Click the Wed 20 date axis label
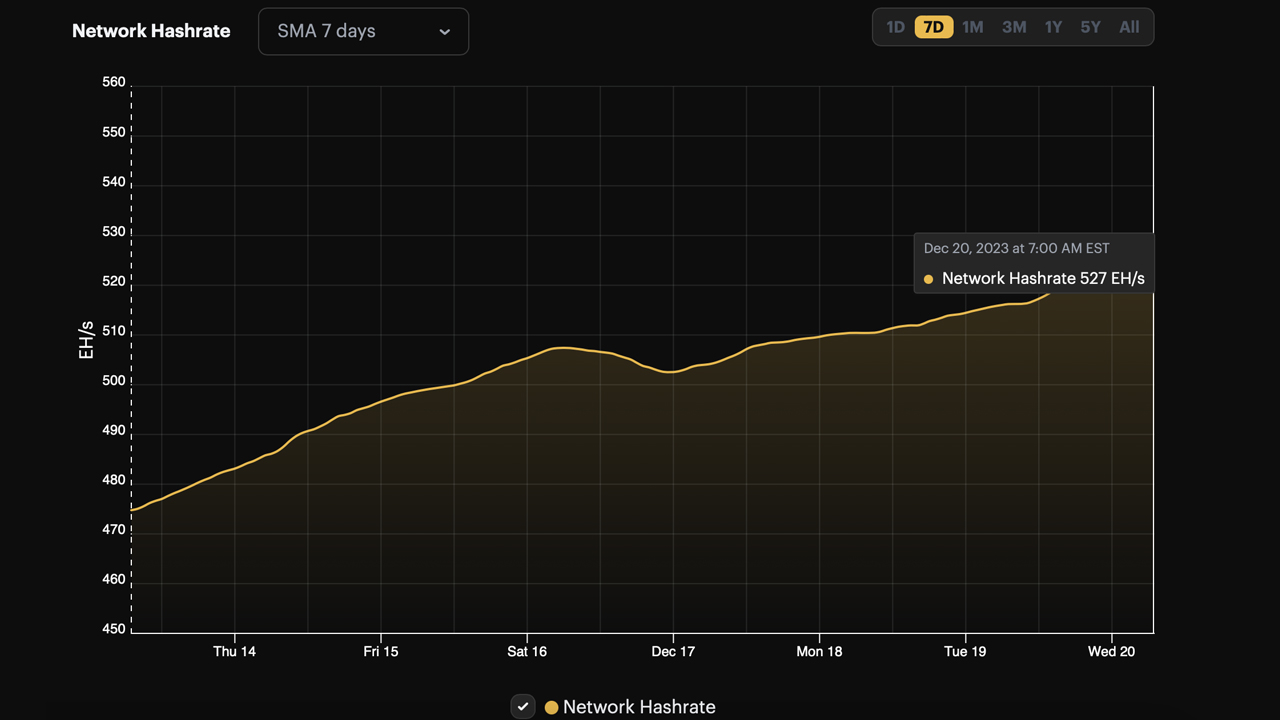Image resolution: width=1280 pixels, height=720 pixels. click(x=1111, y=651)
